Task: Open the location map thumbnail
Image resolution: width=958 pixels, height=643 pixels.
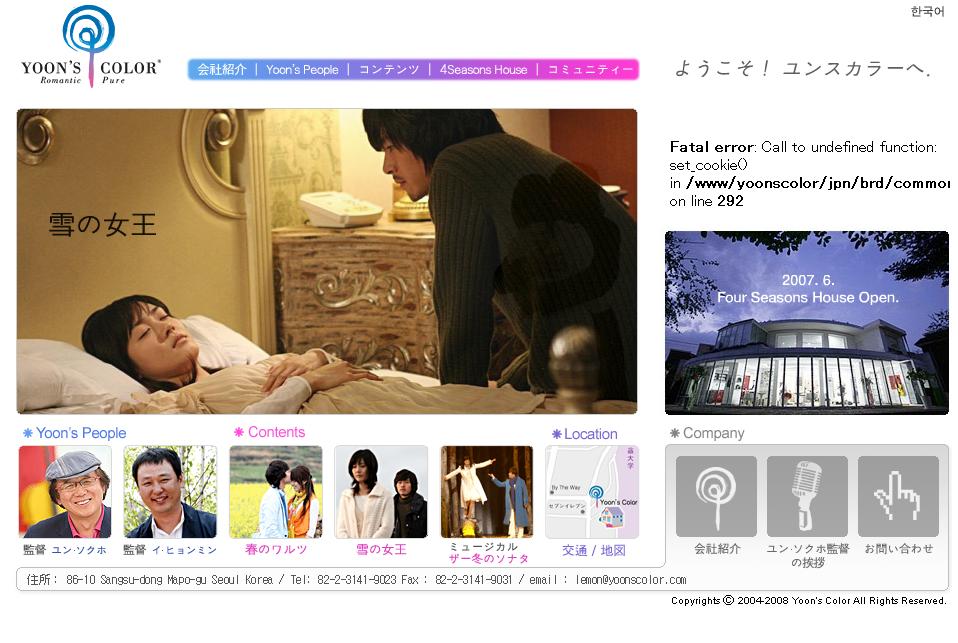Action: point(592,492)
